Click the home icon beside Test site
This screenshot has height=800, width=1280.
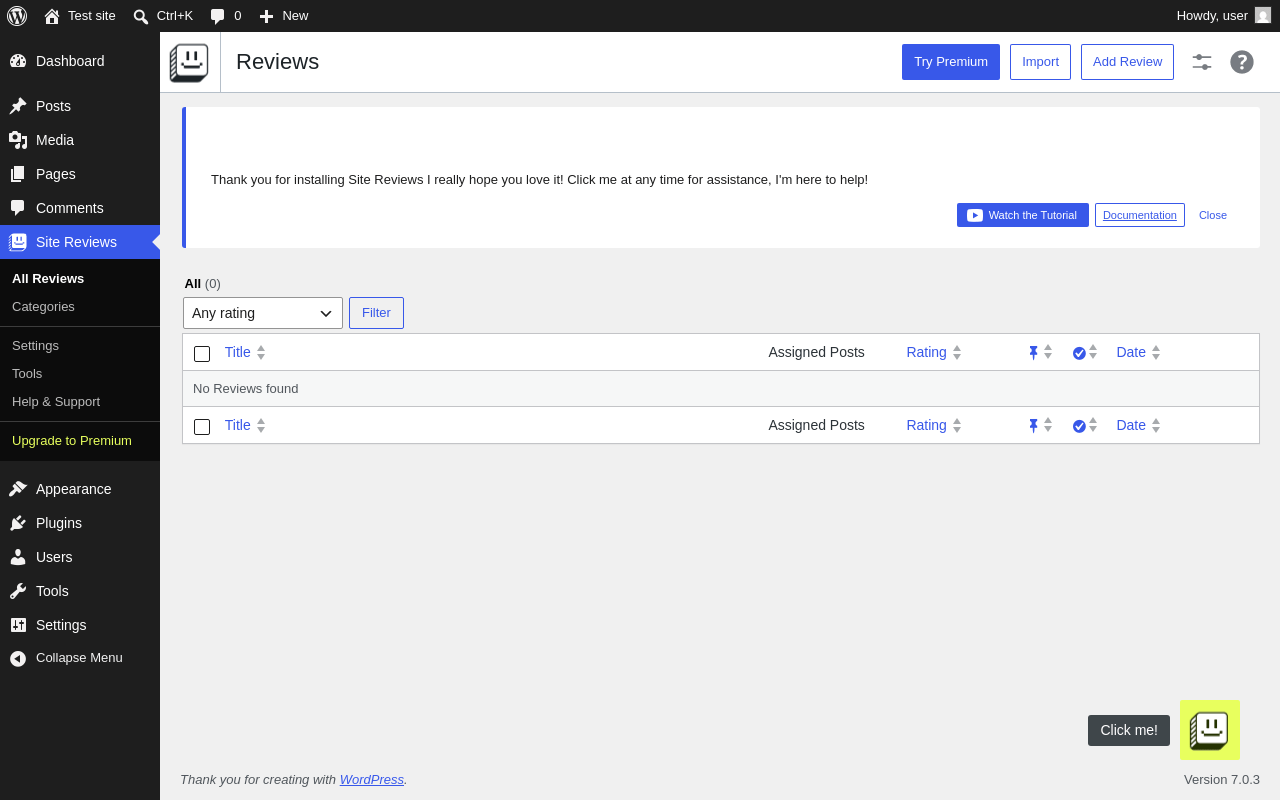click(x=52, y=16)
